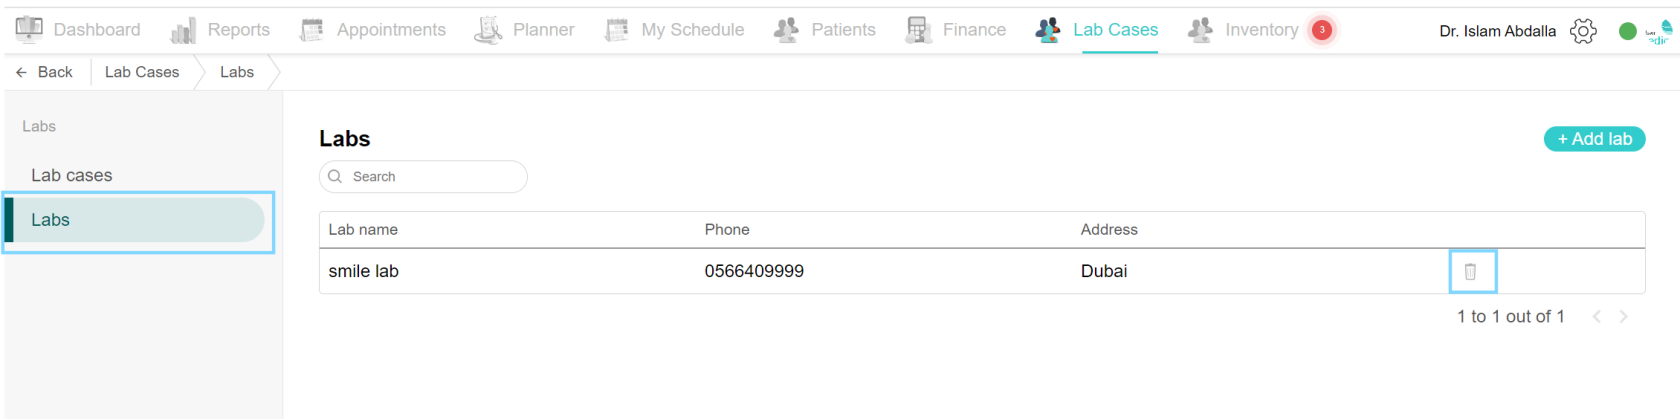This screenshot has width=1680, height=419.
Task: Click the Appointments calendar icon
Action: pyautogui.click(x=312, y=30)
